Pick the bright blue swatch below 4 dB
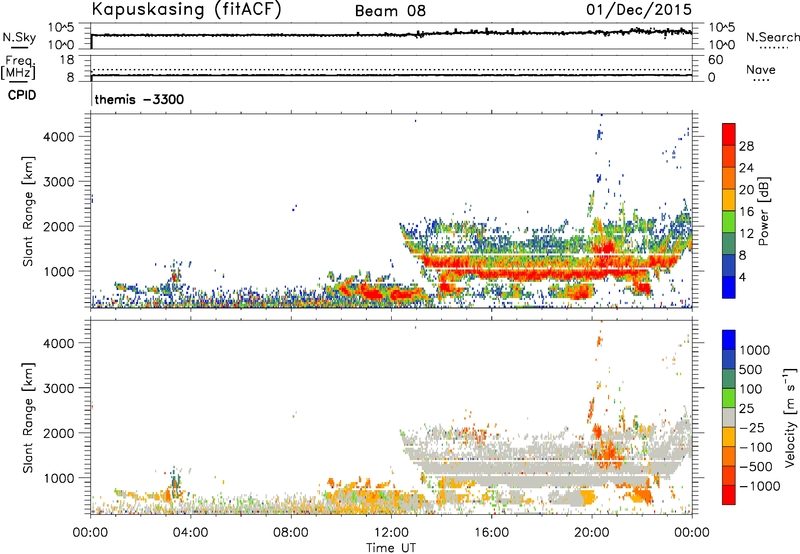Screen dimensions: 800x554 tap(729, 287)
